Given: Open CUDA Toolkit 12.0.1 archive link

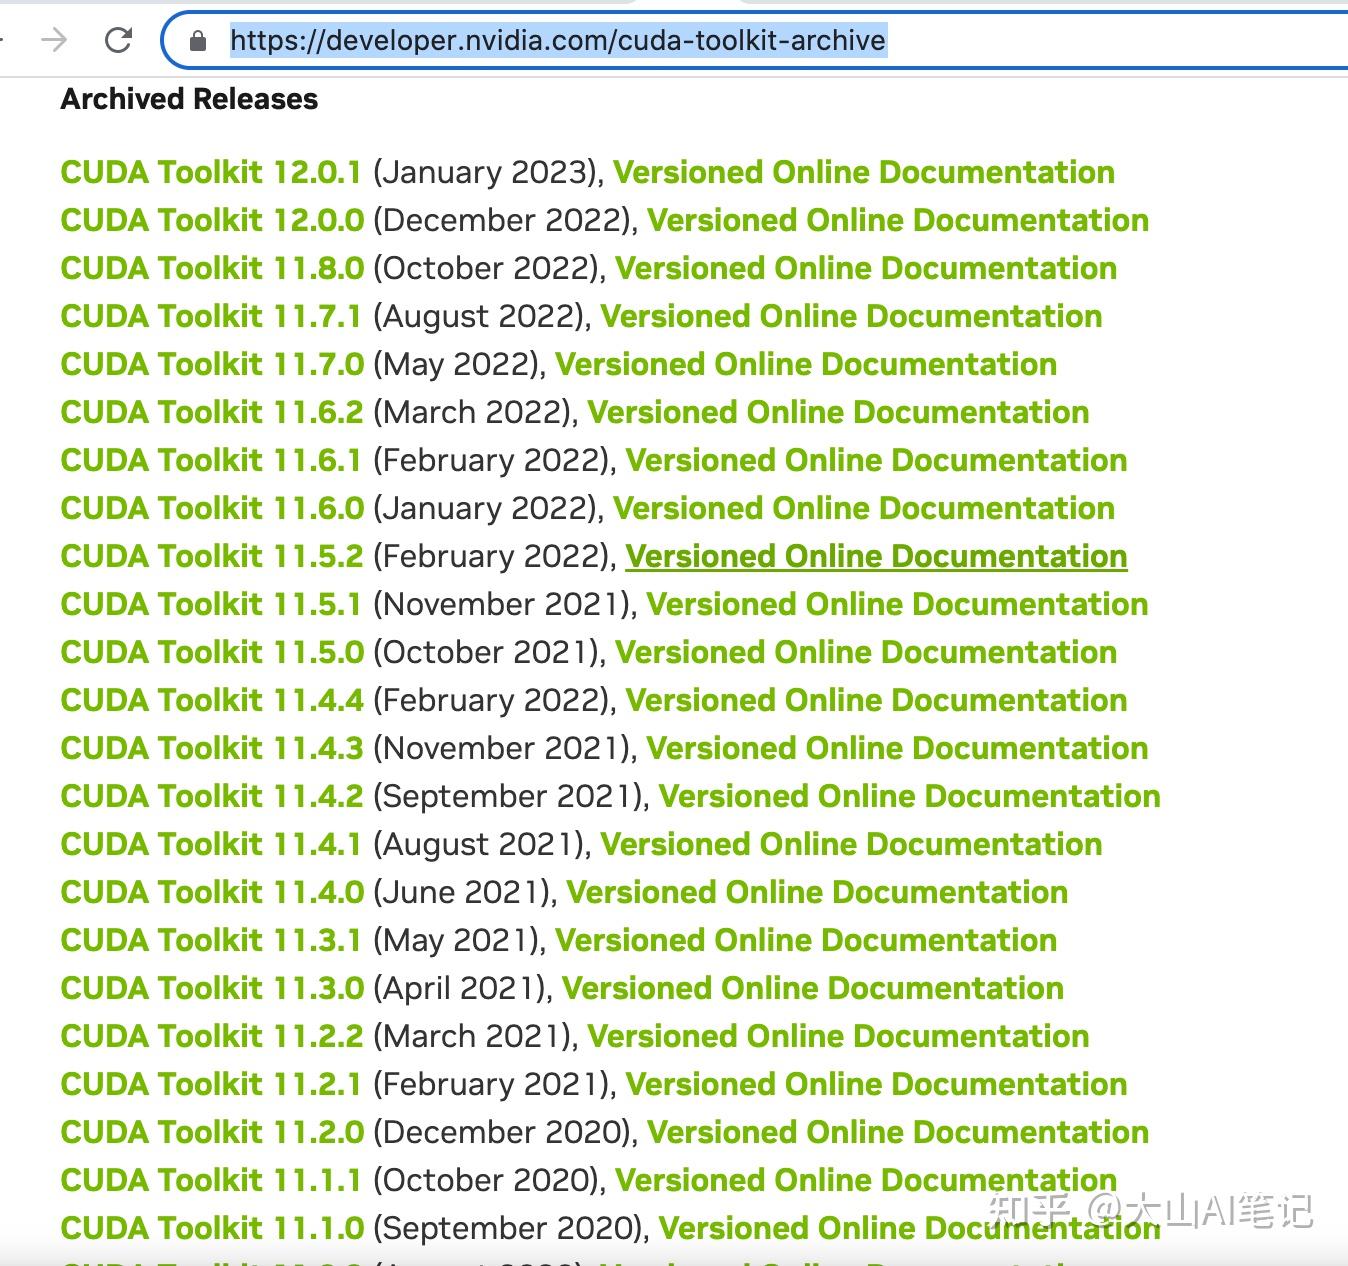Looking at the screenshot, I should [x=210, y=172].
